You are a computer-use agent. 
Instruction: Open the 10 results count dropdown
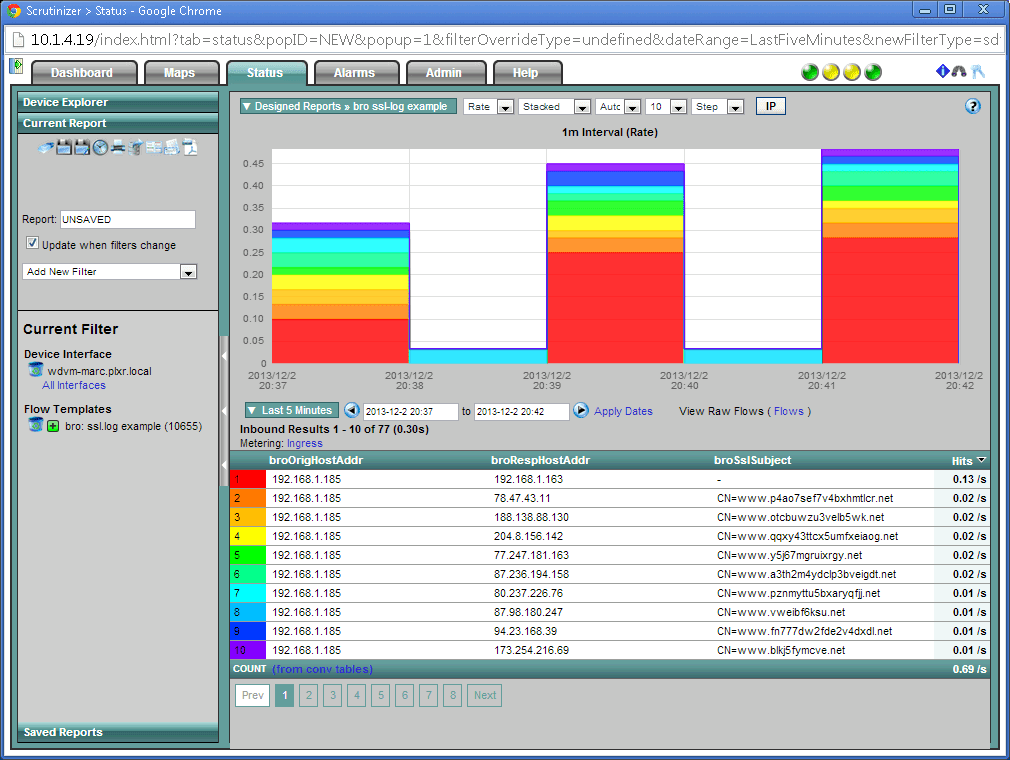(666, 107)
